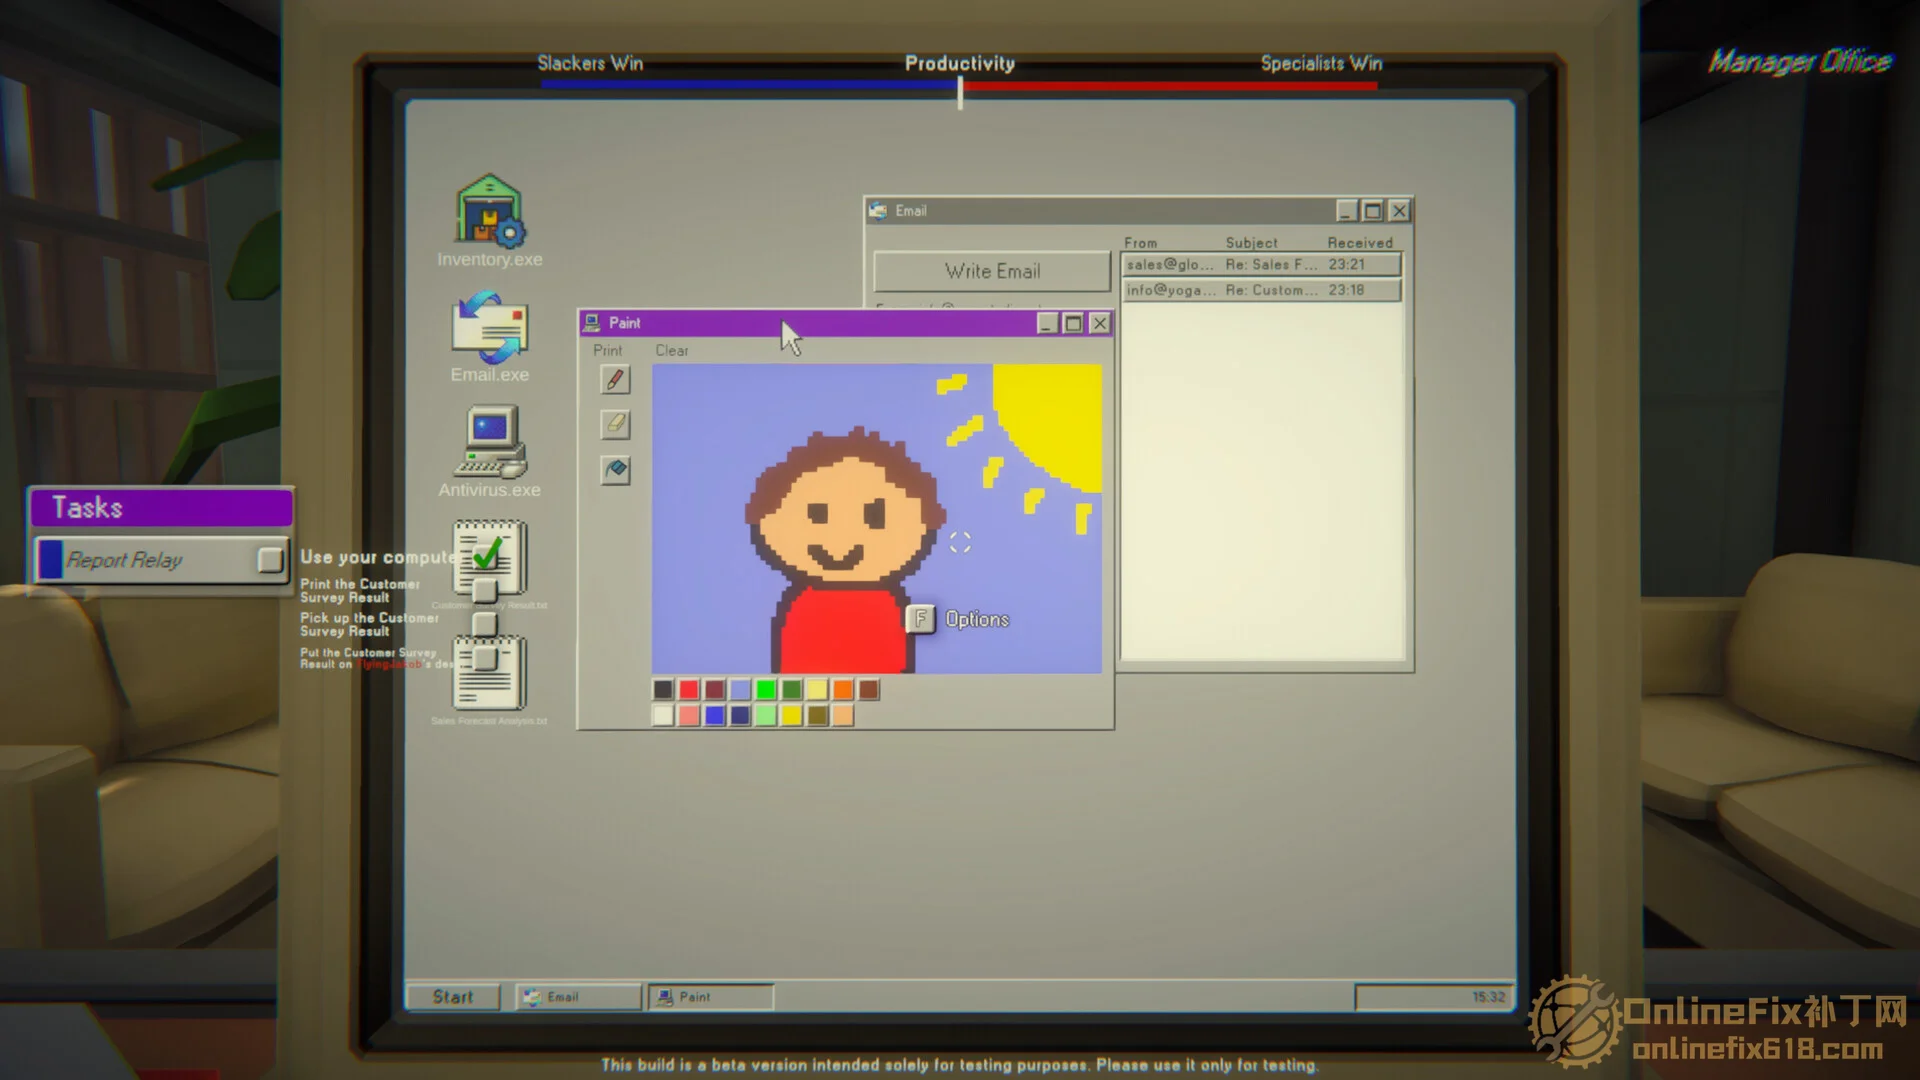1920x1080 pixels.
Task: Select the fill bucket tool in Paint
Action: [615, 469]
